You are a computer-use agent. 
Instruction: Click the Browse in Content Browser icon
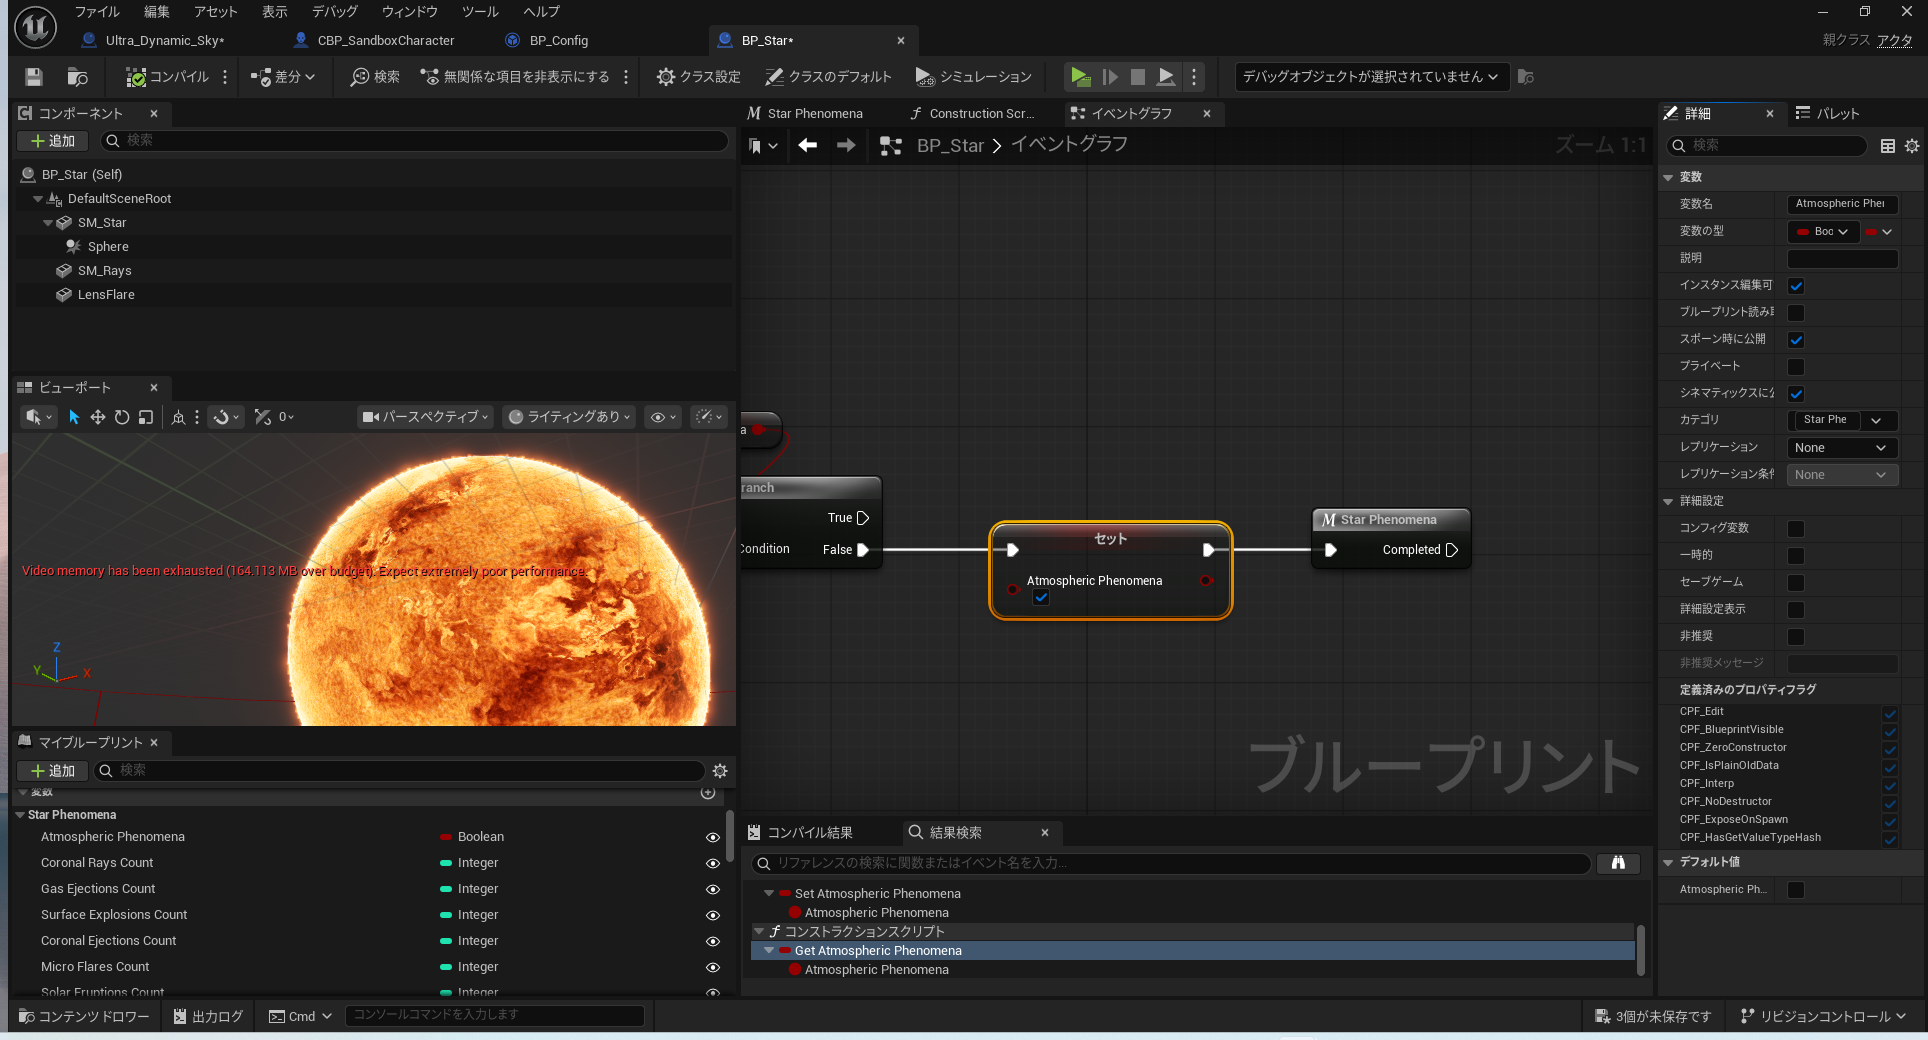pyautogui.click(x=77, y=77)
